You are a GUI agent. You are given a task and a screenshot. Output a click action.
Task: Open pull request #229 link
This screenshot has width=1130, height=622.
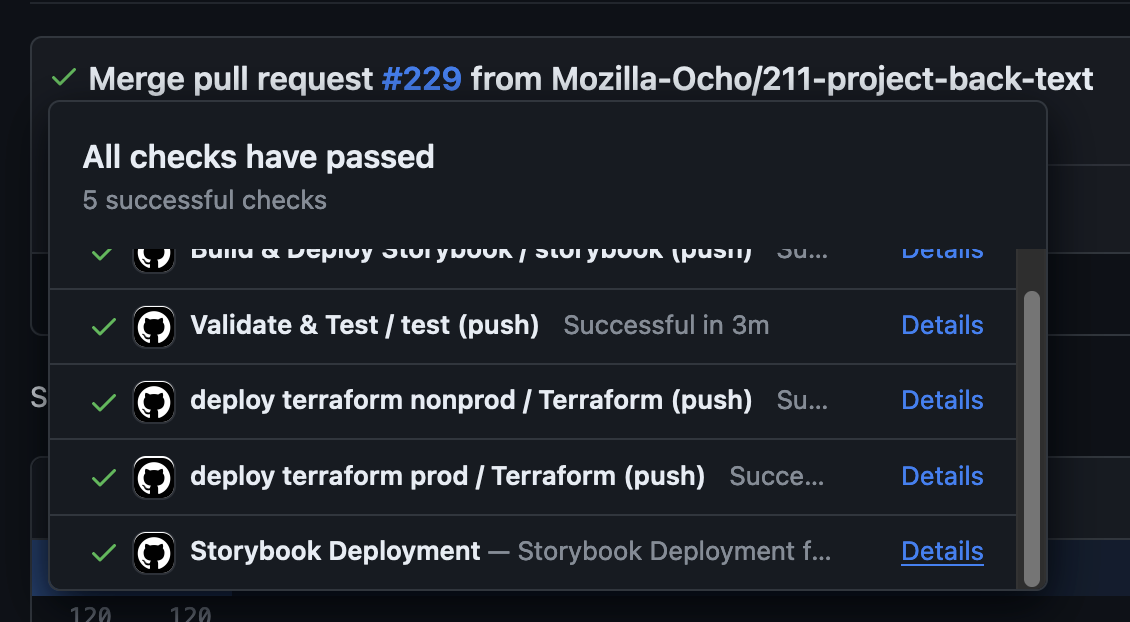[x=422, y=79]
